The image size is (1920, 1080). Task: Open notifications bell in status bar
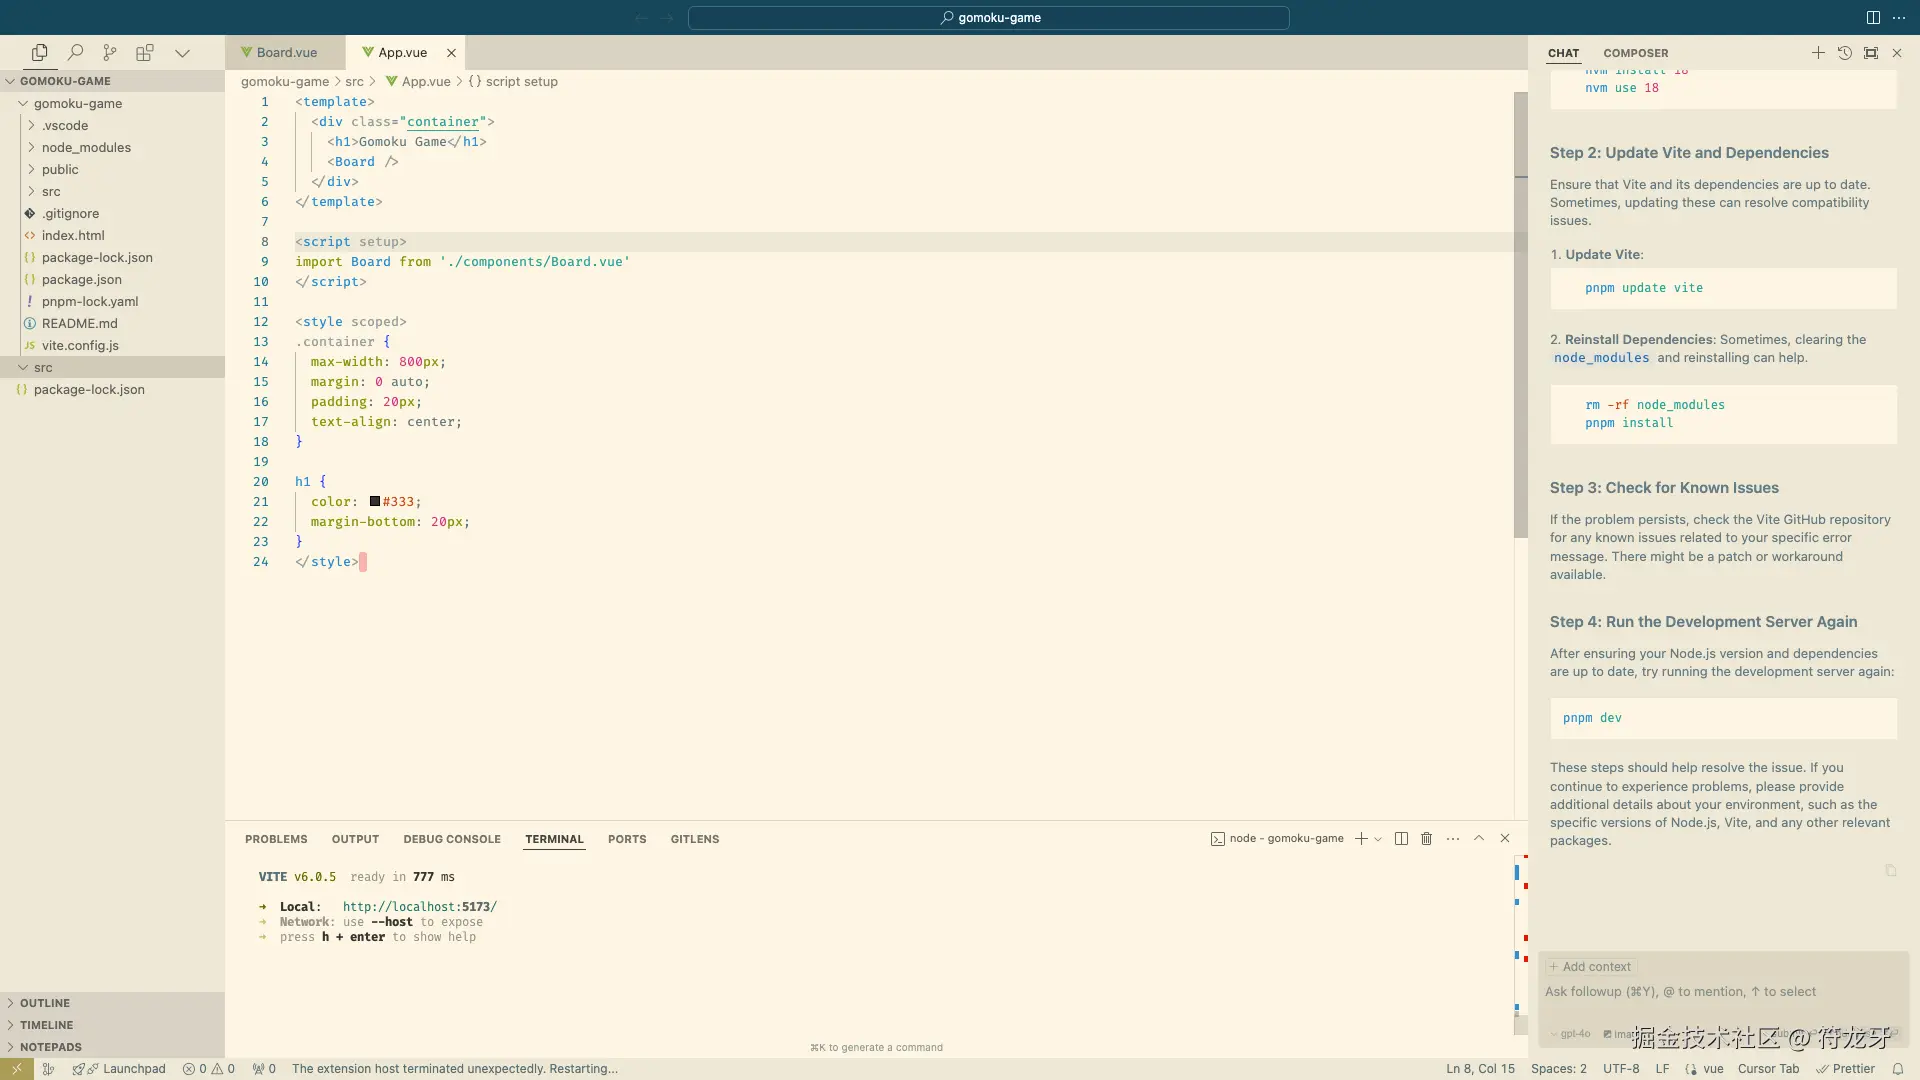1897,1069
